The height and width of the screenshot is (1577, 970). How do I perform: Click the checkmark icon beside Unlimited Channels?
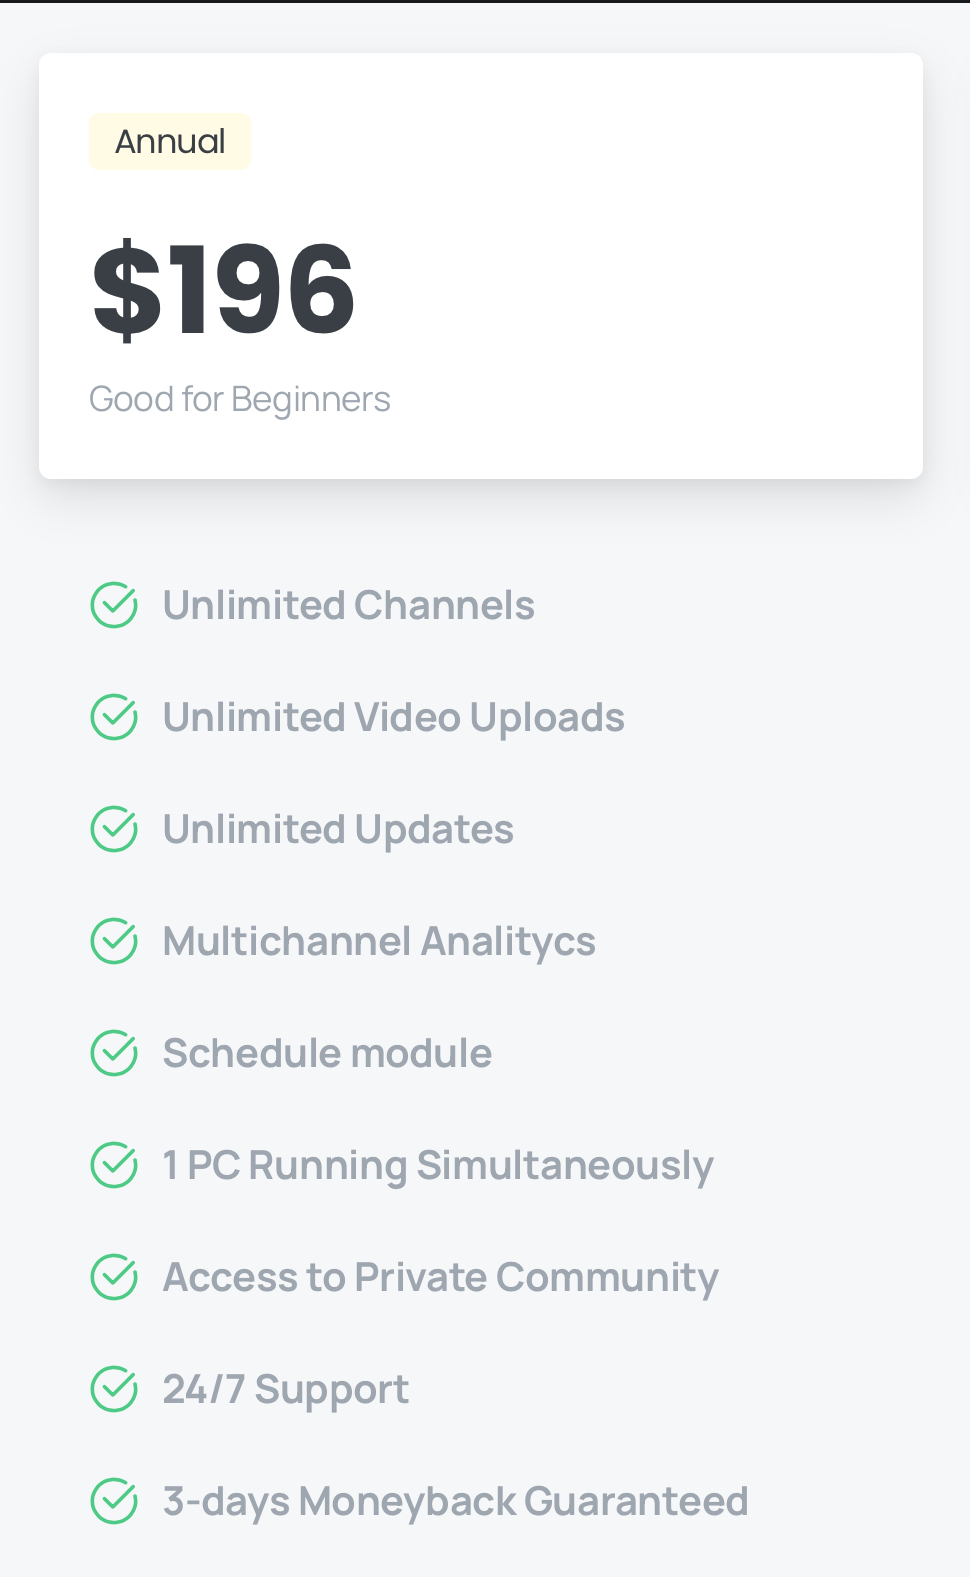tap(114, 605)
